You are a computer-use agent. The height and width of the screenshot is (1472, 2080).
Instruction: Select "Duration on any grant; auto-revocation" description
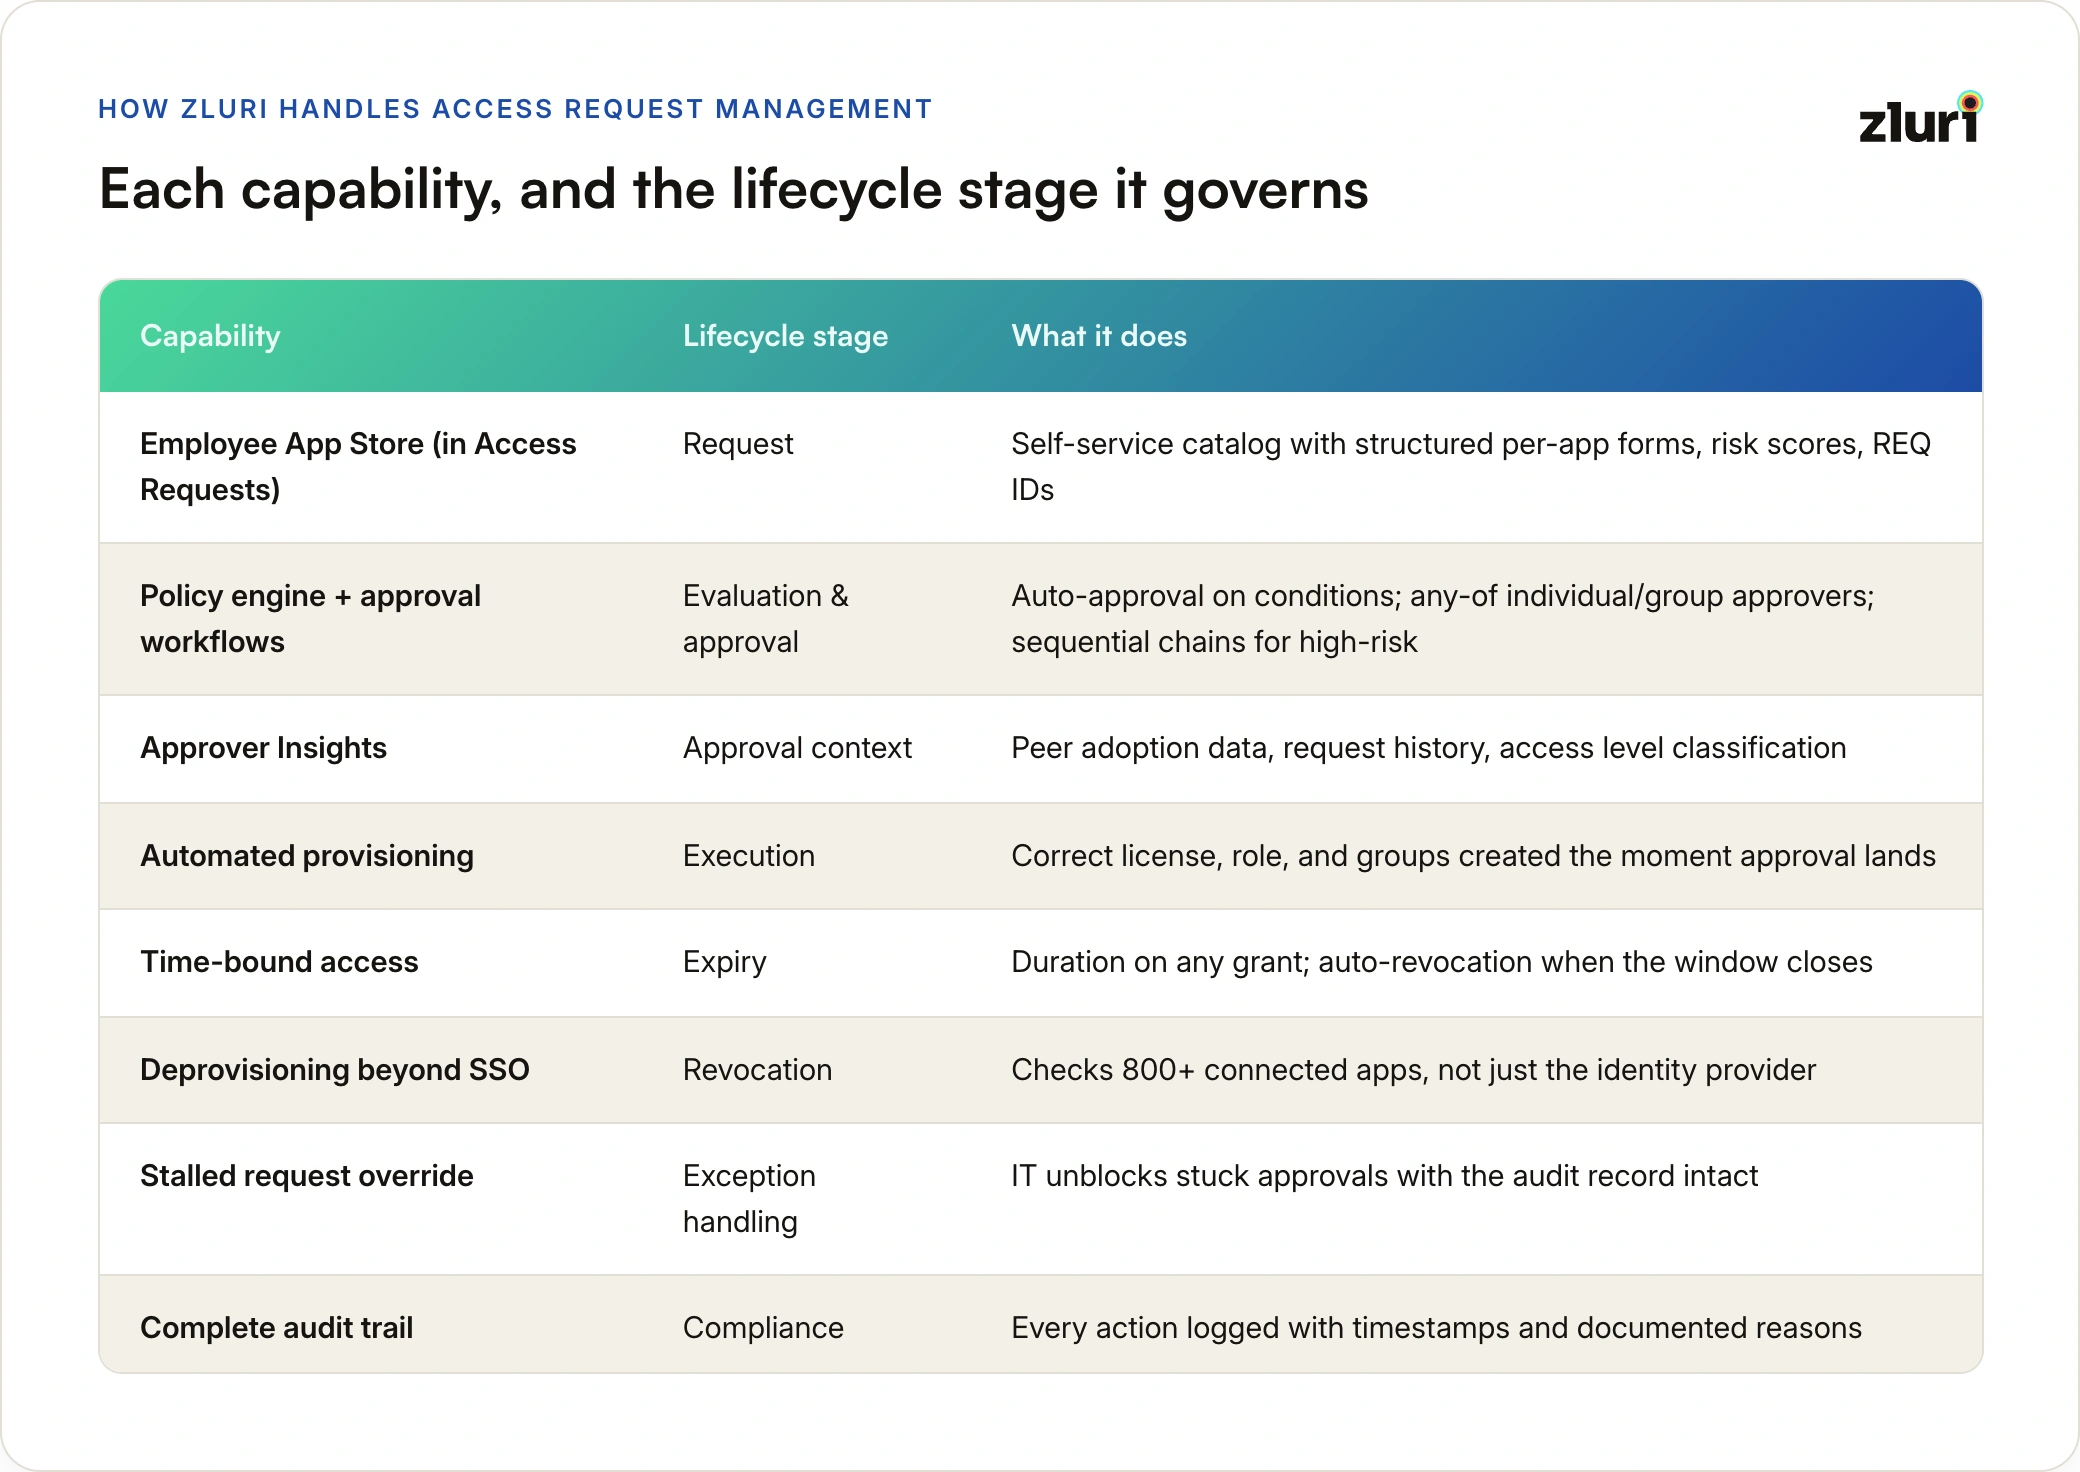point(1441,962)
